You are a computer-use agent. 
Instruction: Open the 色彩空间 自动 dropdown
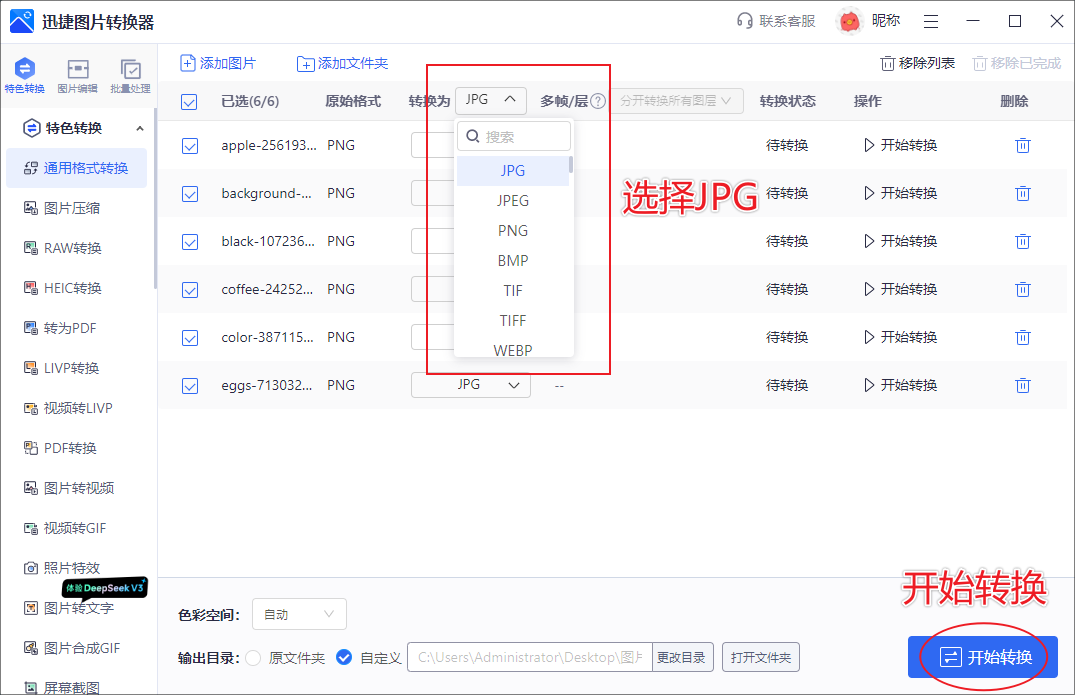click(299, 614)
